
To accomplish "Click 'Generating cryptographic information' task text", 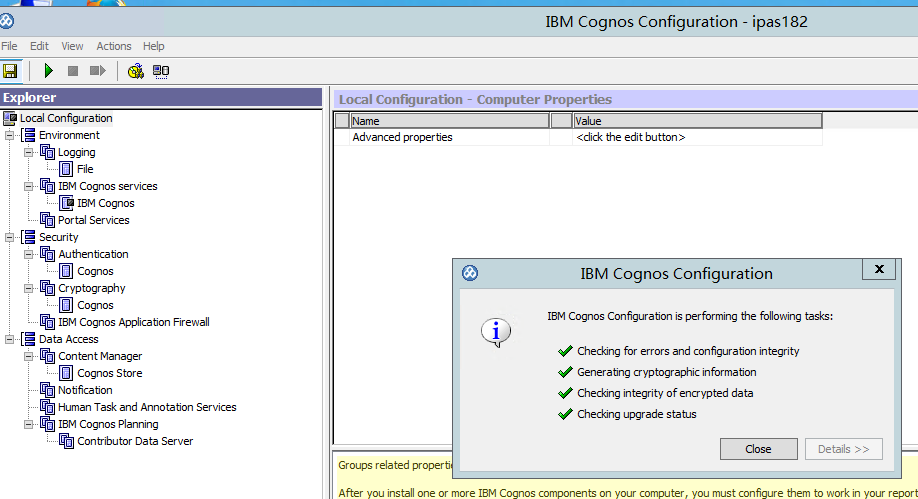I will pos(666,372).
